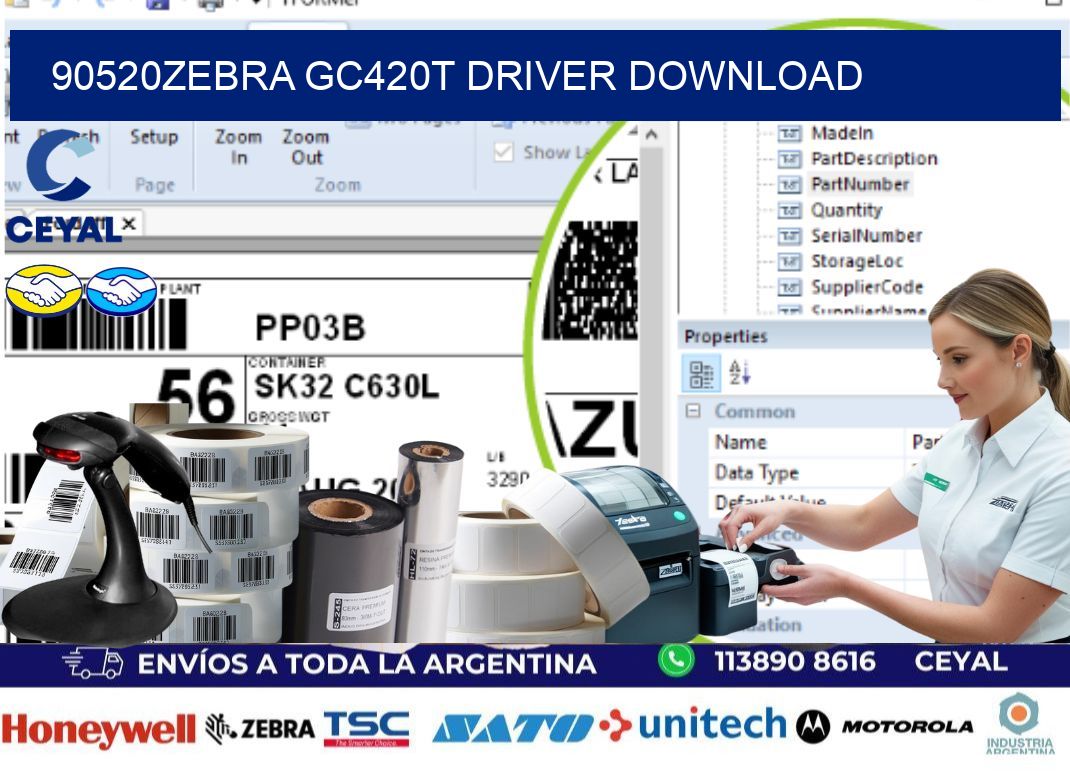Image resolution: width=1070 pixels, height=776 pixels.
Task: Open Setup in the Page ribbon group
Action: [156, 136]
